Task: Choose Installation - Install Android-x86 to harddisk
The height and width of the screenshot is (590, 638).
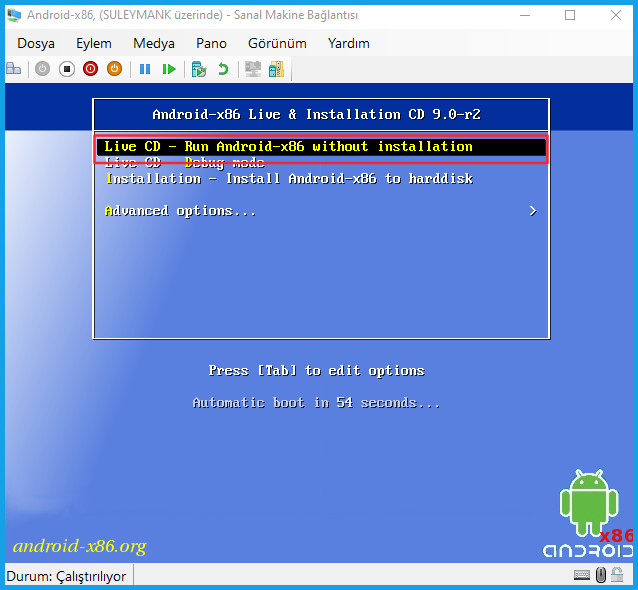Action: [289, 179]
